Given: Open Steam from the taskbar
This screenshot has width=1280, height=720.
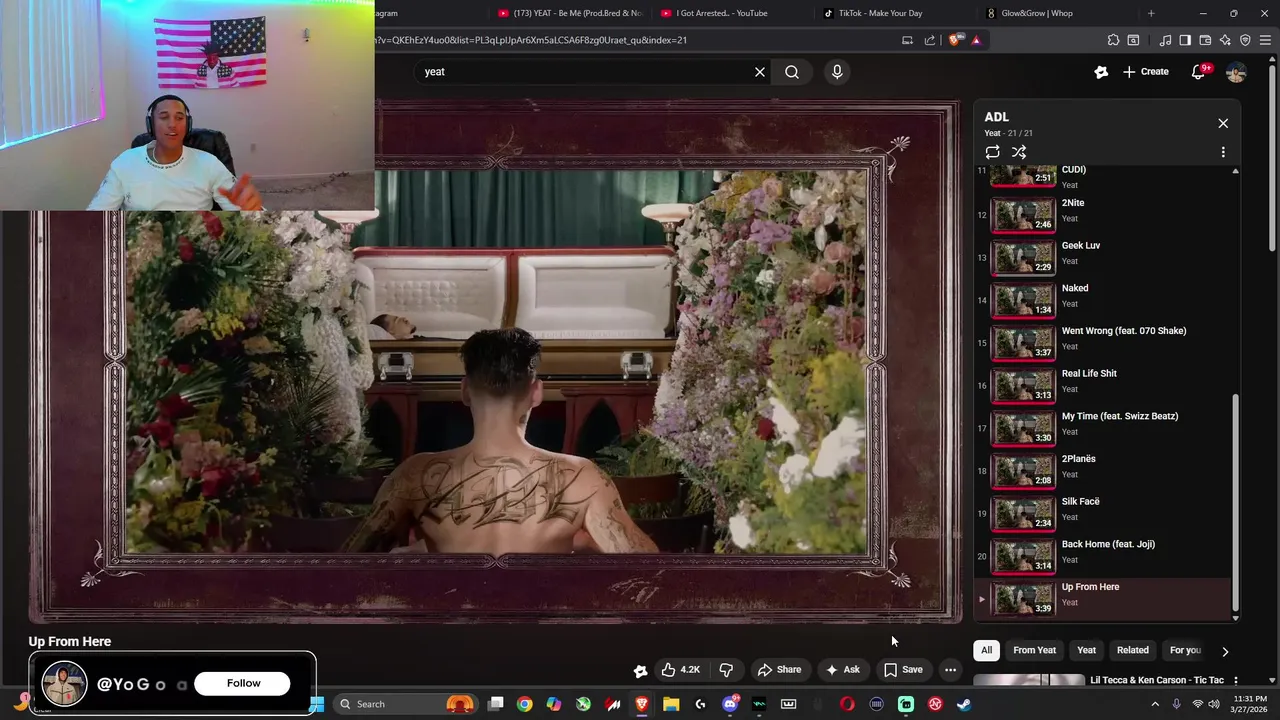Looking at the screenshot, I should click(964, 704).
